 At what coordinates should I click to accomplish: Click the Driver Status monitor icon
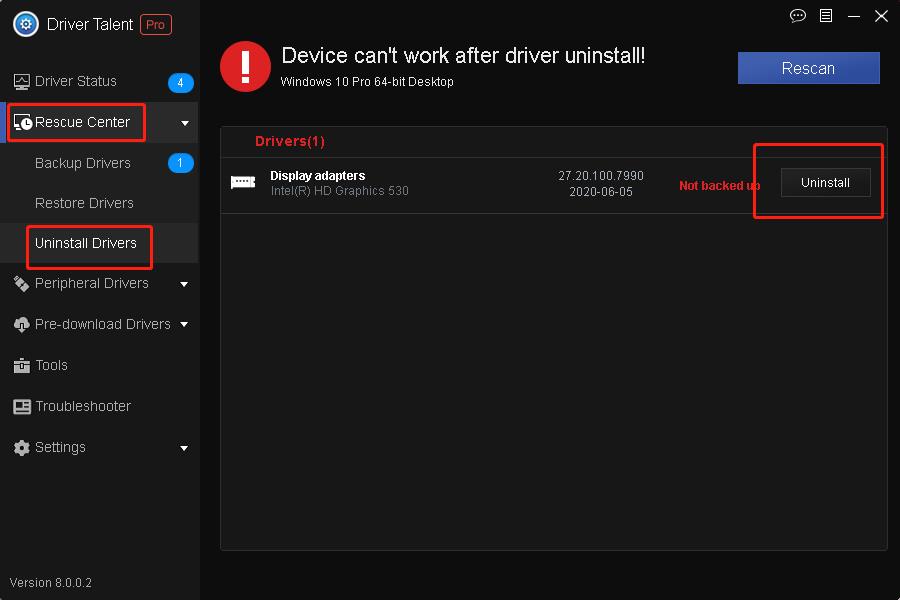click(22, 82)
